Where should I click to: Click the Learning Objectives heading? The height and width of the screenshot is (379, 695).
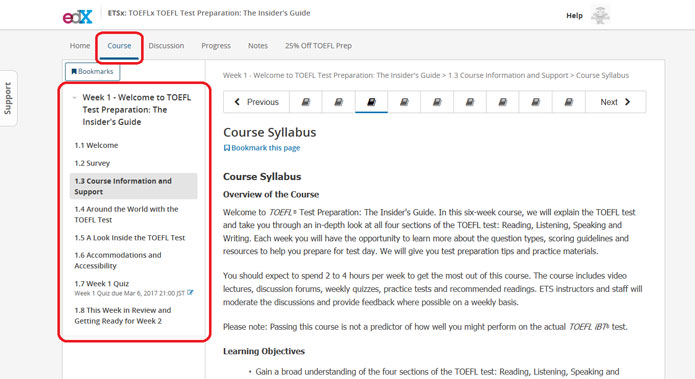(264, 351)
